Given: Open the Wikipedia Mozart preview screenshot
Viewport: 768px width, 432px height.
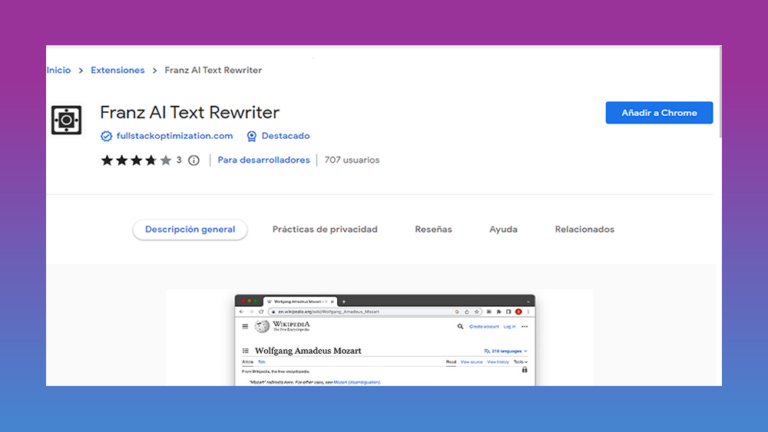Looking at the screenshot, I should tap(385, 340).
